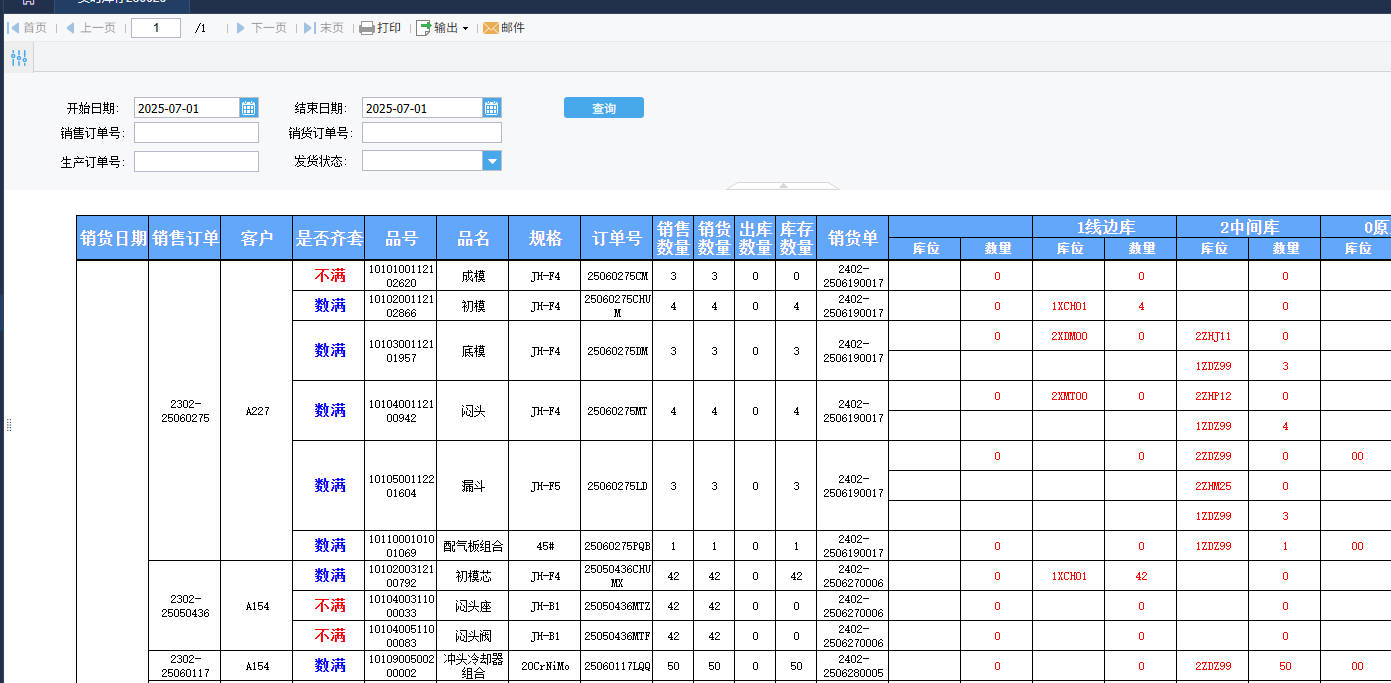Screen dimensions: 1391x683
Task: Click the left side panel splitter handle
Action: (9, 426)
